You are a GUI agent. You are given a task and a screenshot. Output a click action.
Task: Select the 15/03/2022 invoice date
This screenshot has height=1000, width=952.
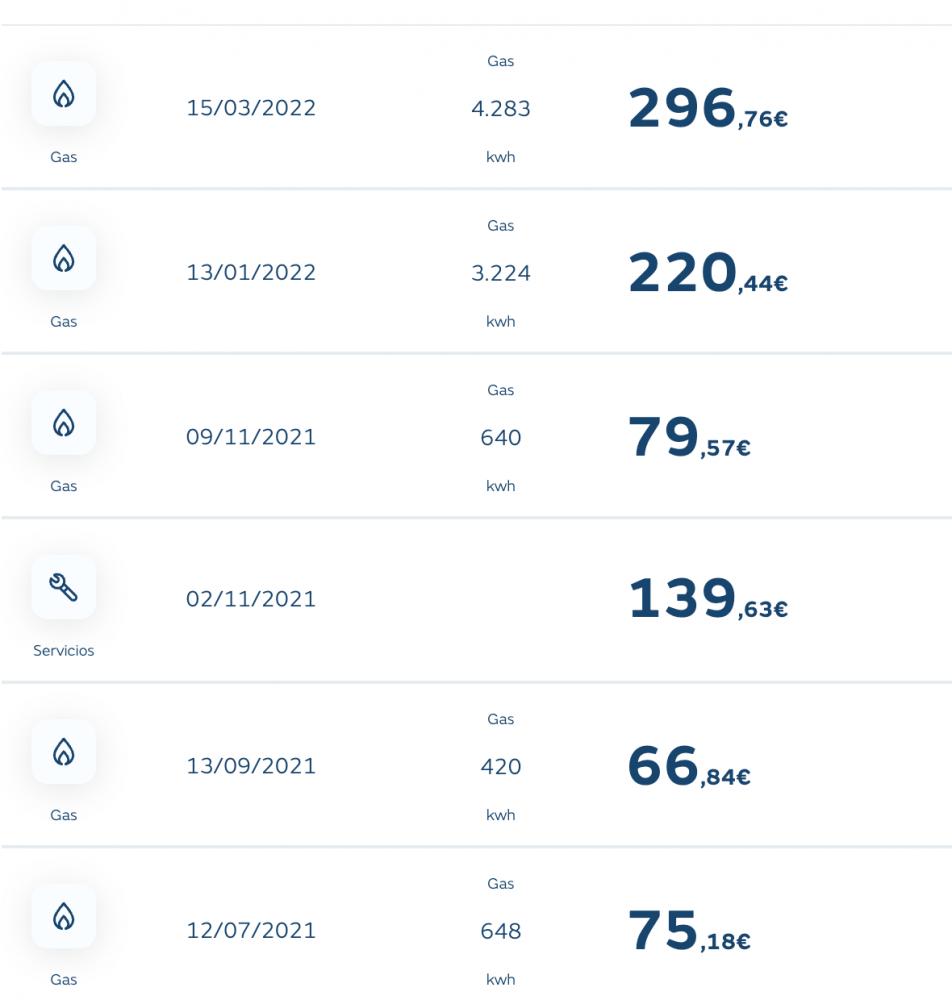(251, 108)
